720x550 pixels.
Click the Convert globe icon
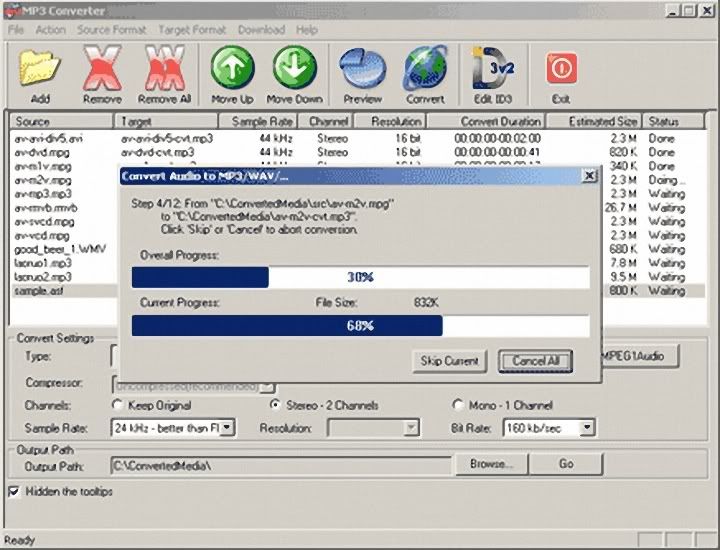425,68
